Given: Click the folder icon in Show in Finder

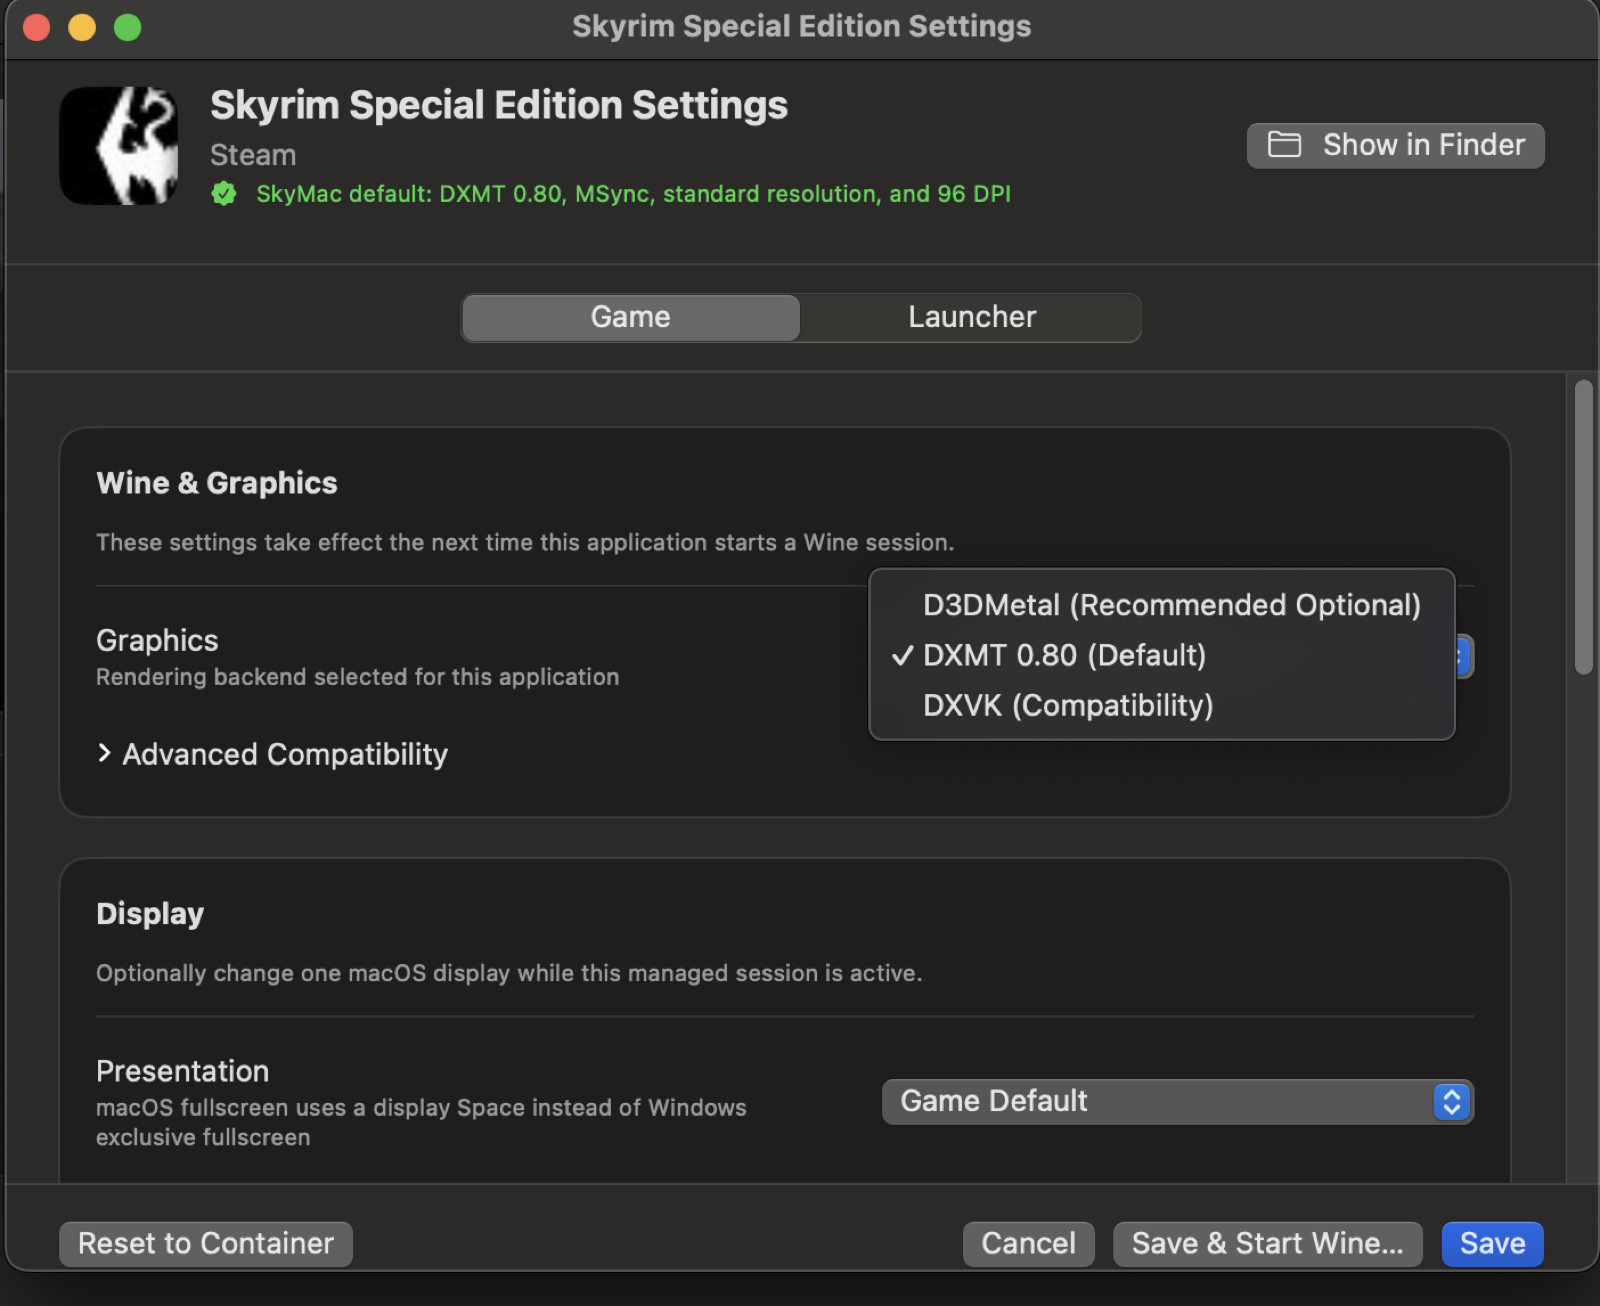Looking at the screenshot, I should coord(1284,145).
